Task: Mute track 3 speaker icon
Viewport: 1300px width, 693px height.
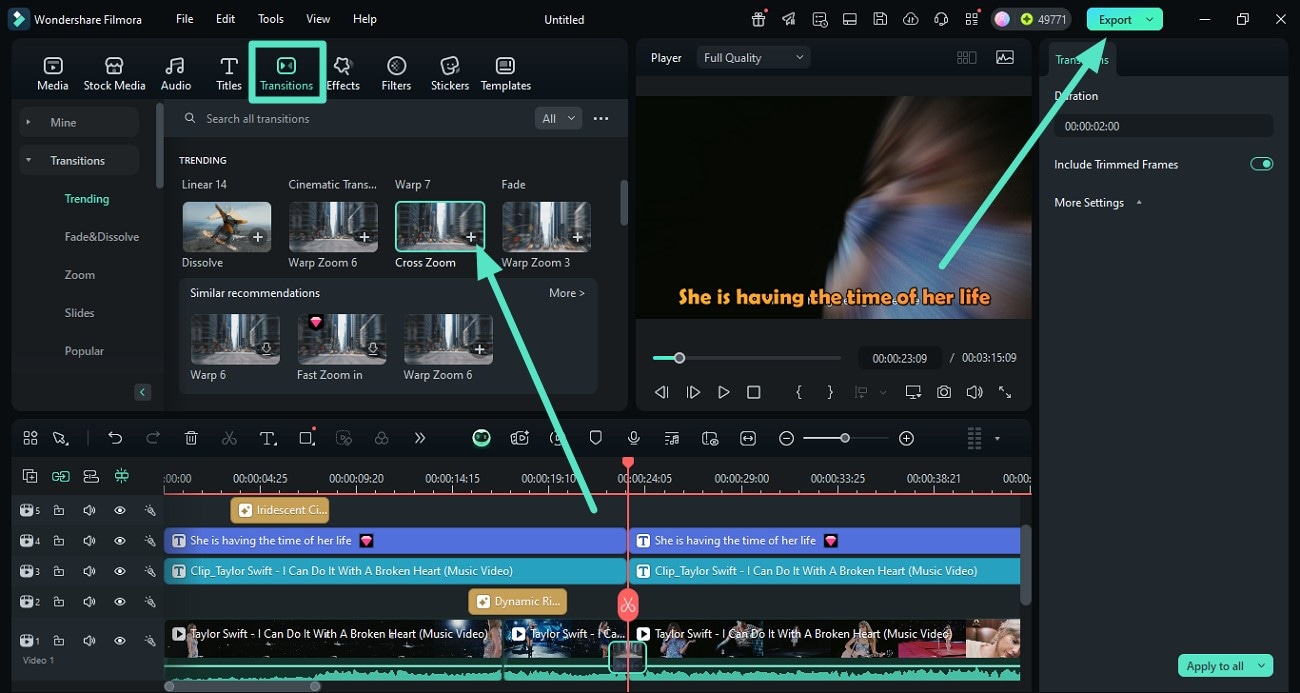Action: 89,571
